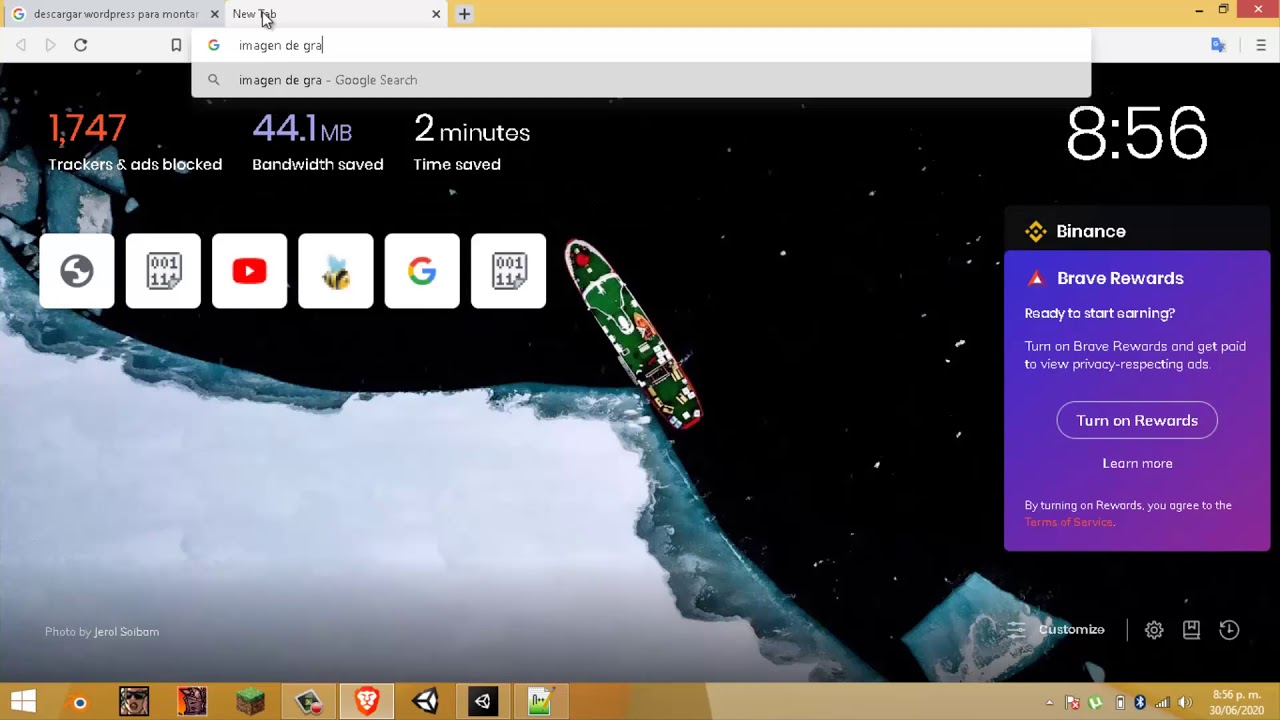
Task: Click the Google icon in address bar
Action: point(213,45)
